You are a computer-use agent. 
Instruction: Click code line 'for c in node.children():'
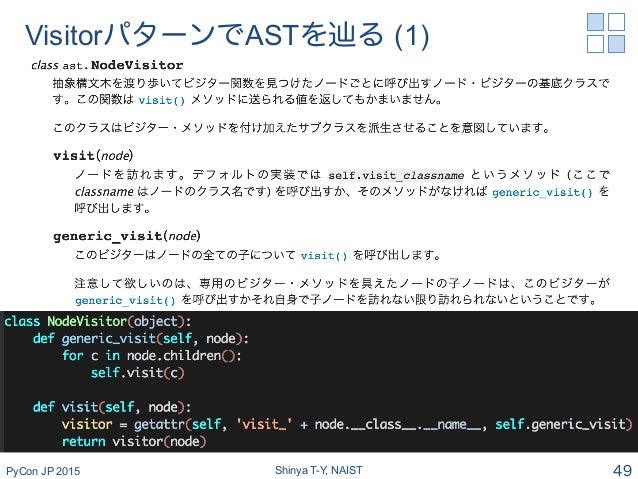(152, 356)
